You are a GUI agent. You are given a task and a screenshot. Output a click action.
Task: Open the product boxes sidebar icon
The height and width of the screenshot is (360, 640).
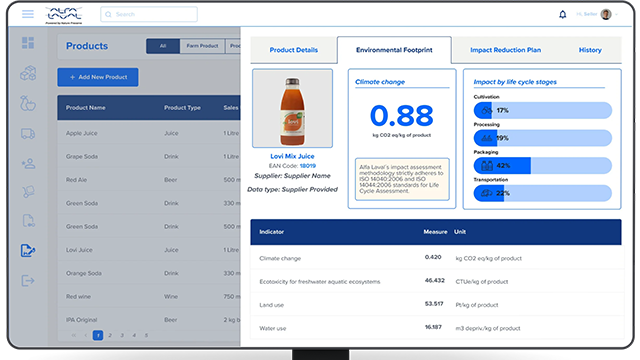pos(28,73)
